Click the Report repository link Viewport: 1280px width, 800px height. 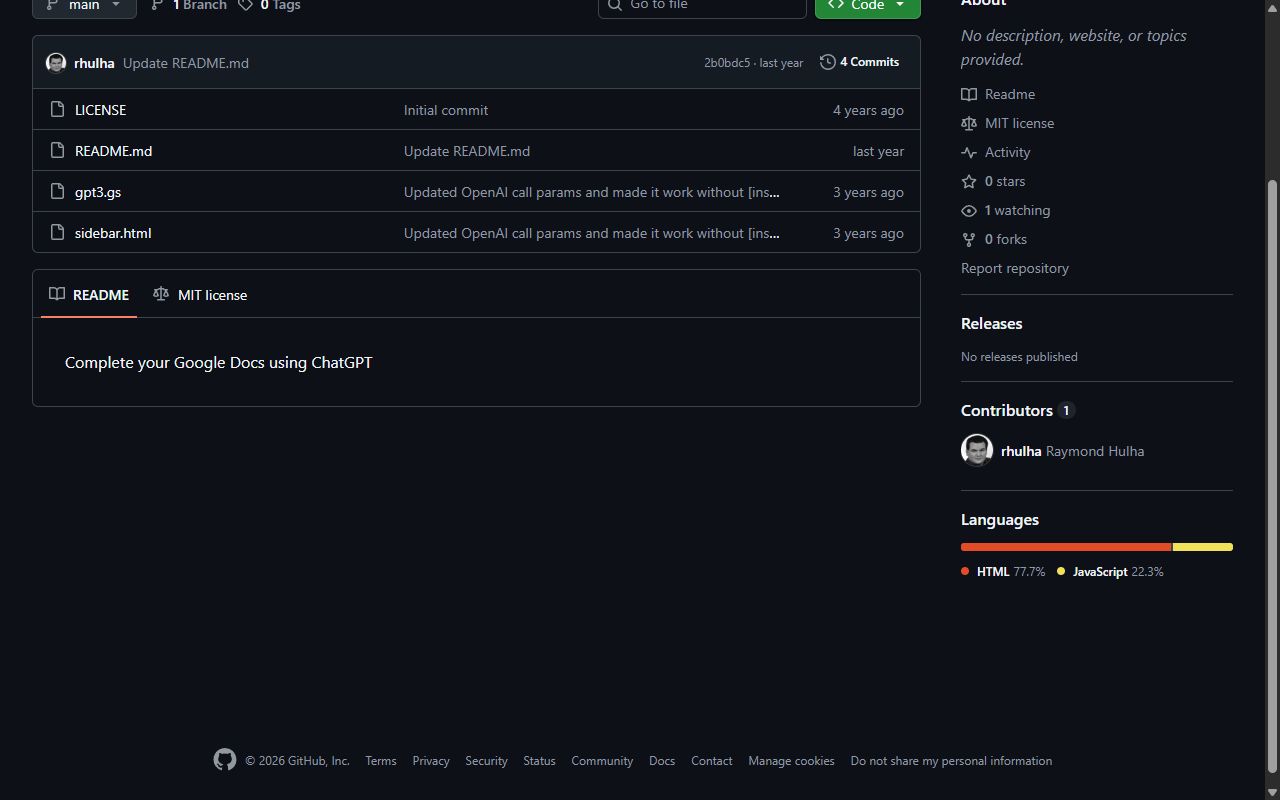point(1015,268)
